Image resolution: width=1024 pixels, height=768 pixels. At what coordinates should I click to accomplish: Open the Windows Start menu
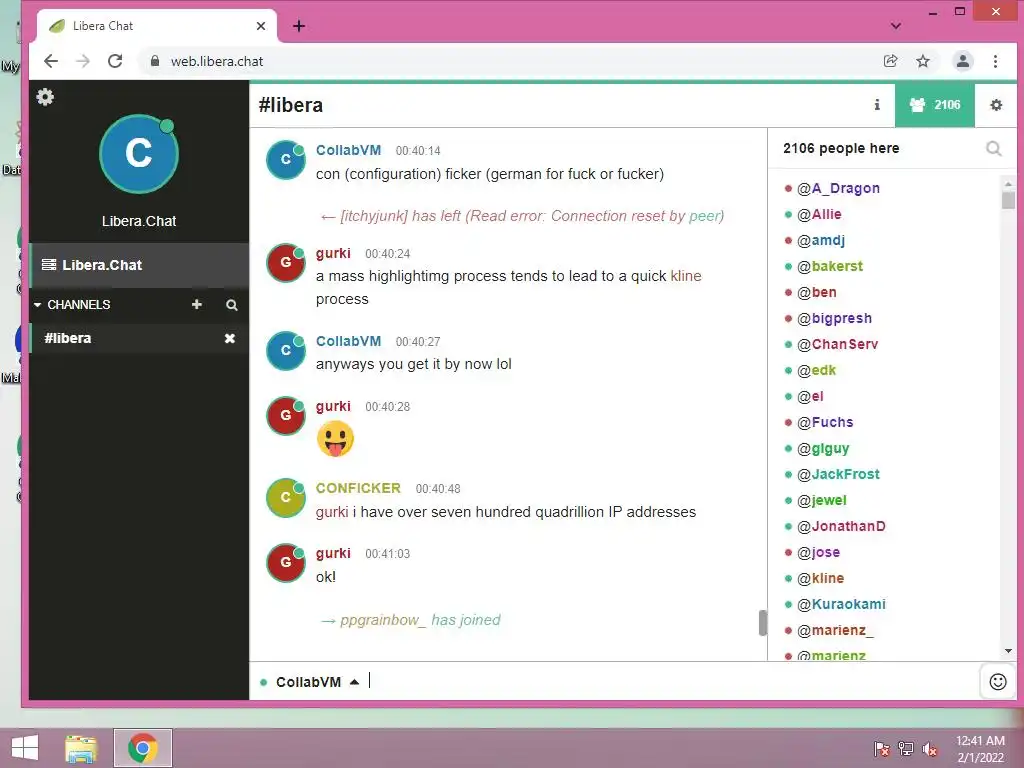pos(25,748)
